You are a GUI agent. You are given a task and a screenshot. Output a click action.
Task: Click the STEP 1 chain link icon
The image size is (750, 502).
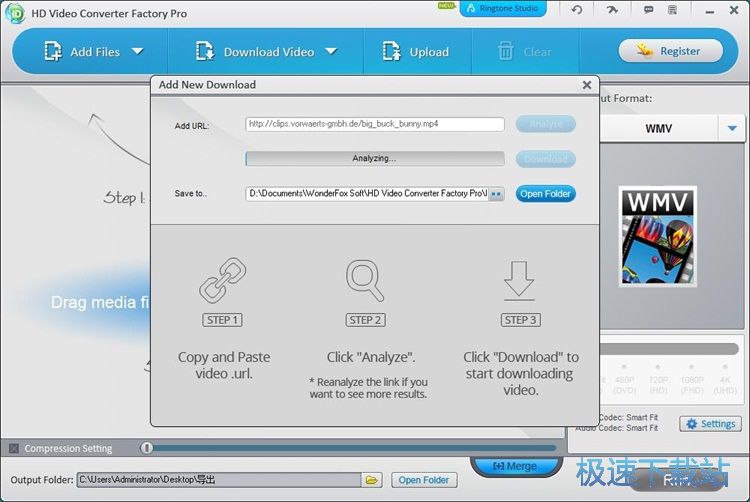point(222,280)
